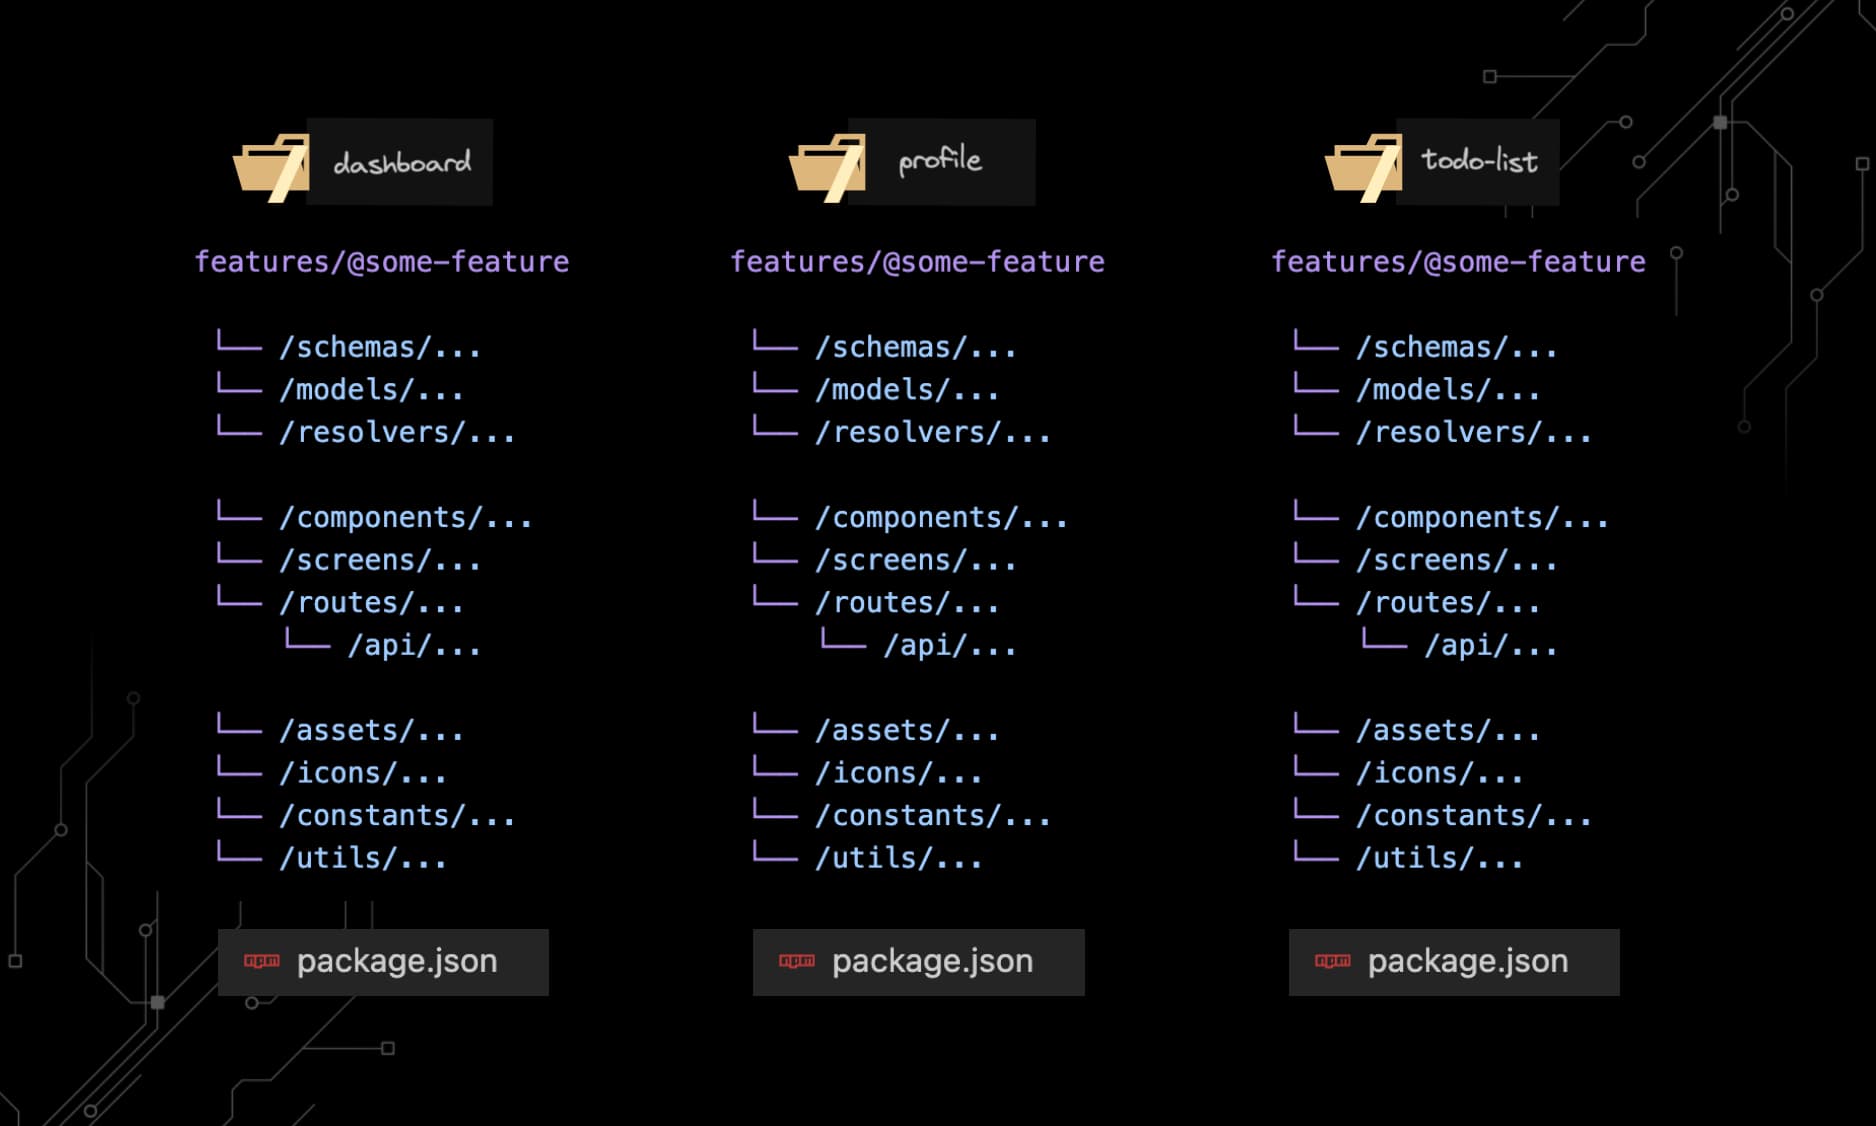The height and width of the screenshot is (1126, 1876).
Task: Click npm icon under dashboard column
Action: pyautogui.click(x=262, y=961)
